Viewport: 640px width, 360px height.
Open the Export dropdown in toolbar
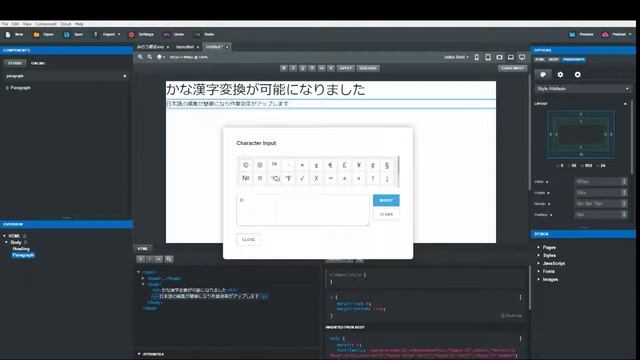point(107,35)
